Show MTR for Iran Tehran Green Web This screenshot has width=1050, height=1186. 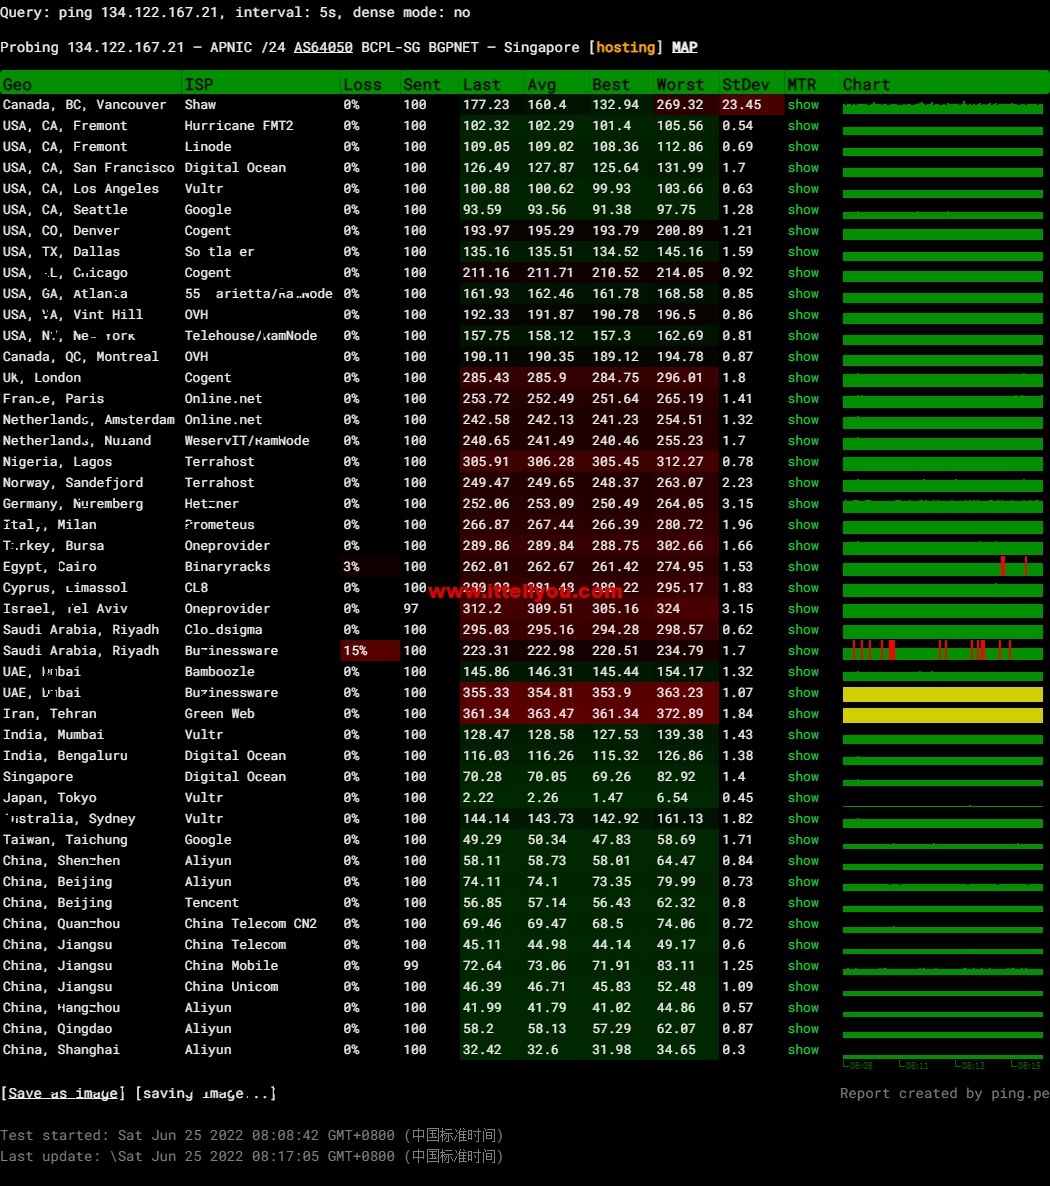point(803,714)
